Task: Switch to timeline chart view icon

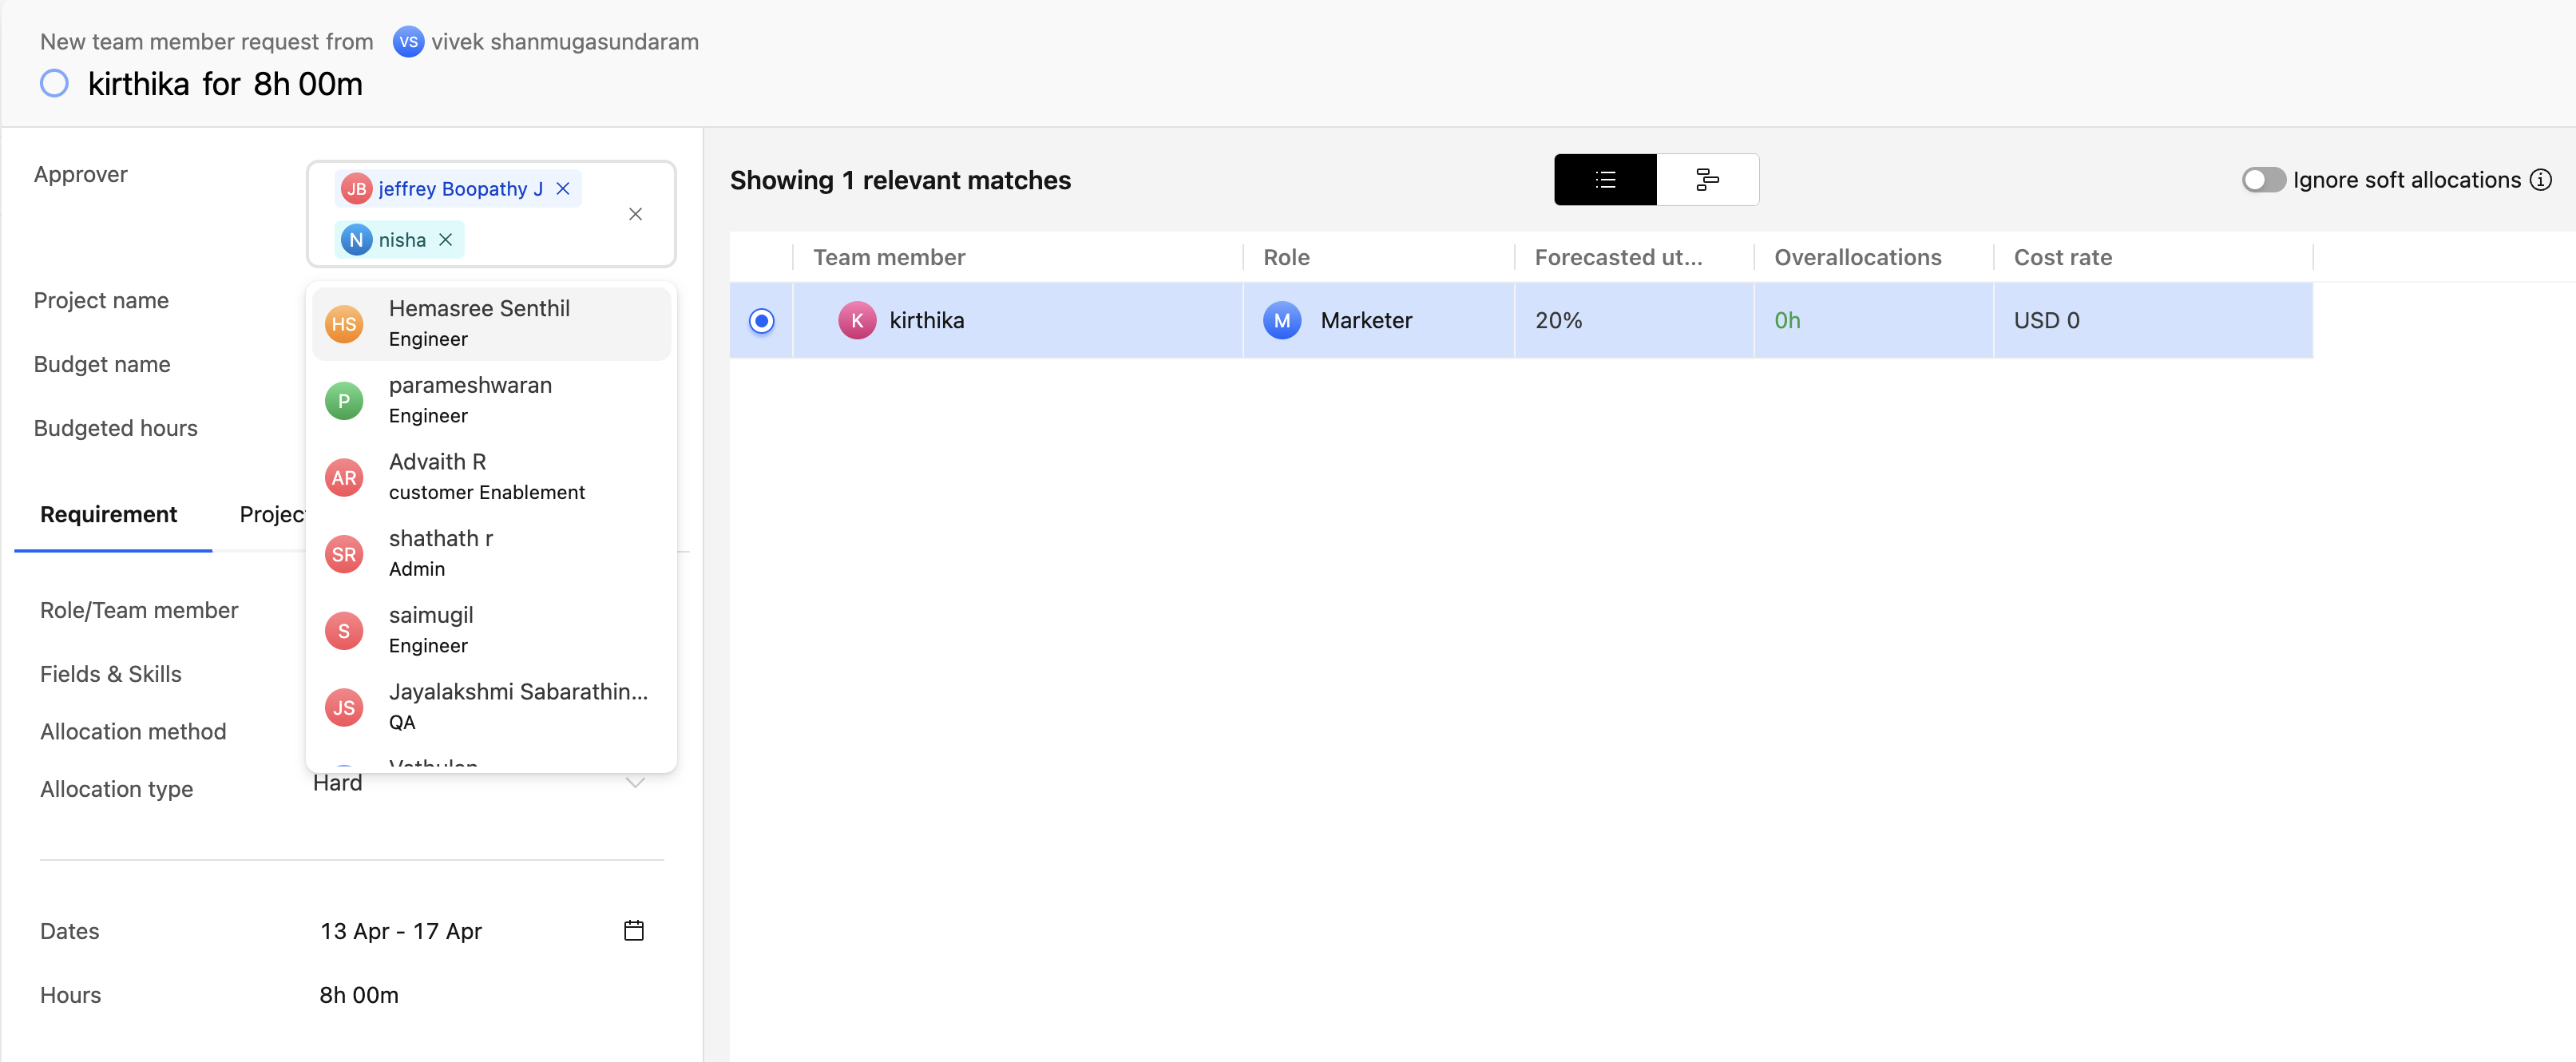Action: (x=1707, y=180)
